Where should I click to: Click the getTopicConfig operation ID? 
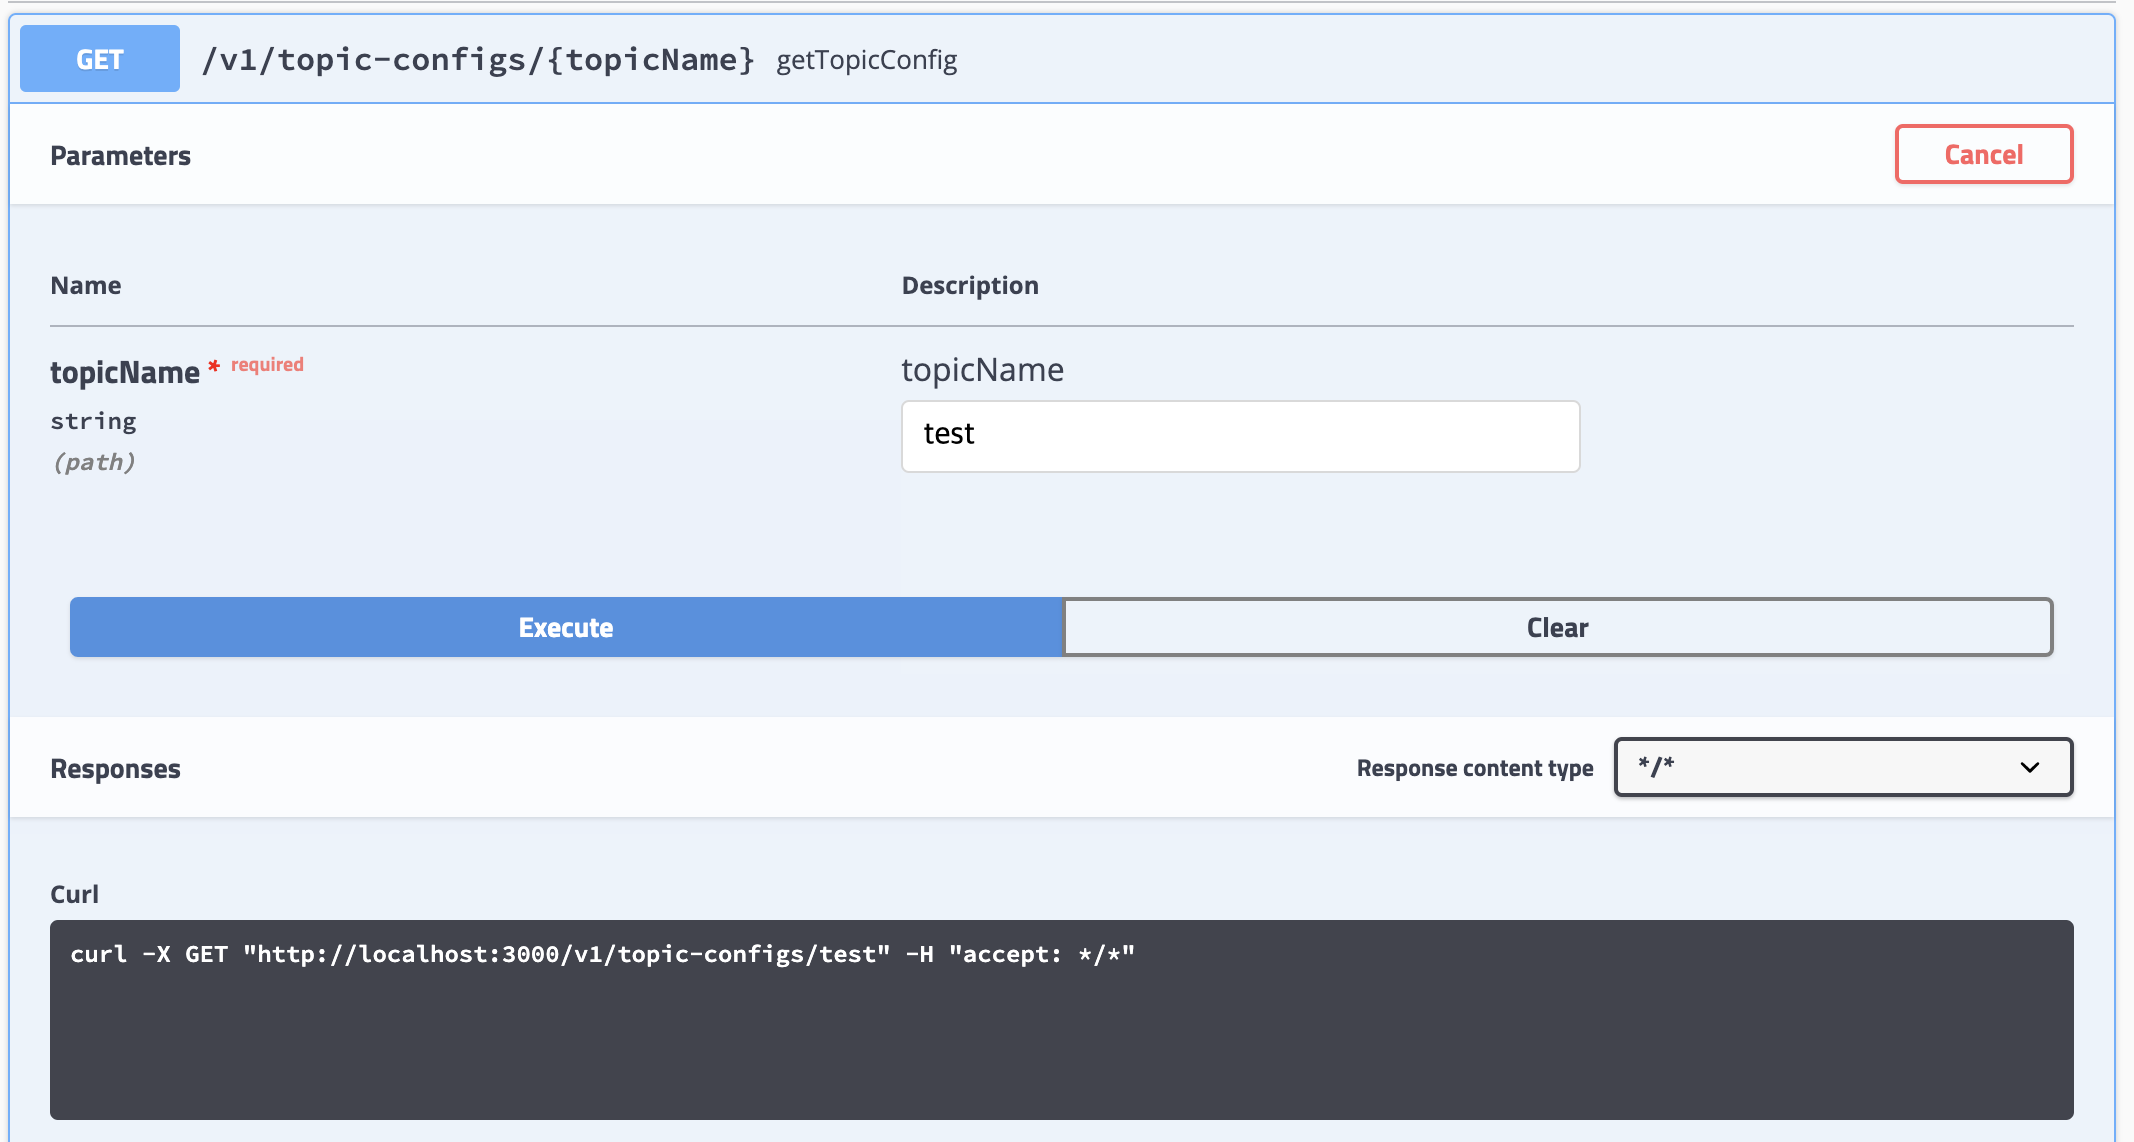point(867,60)
